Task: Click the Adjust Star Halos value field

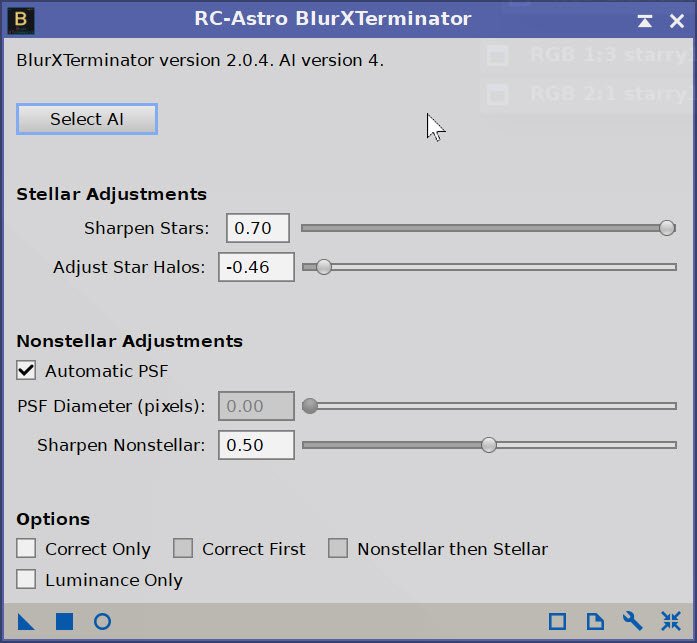Action: click(x=256, y=267)
